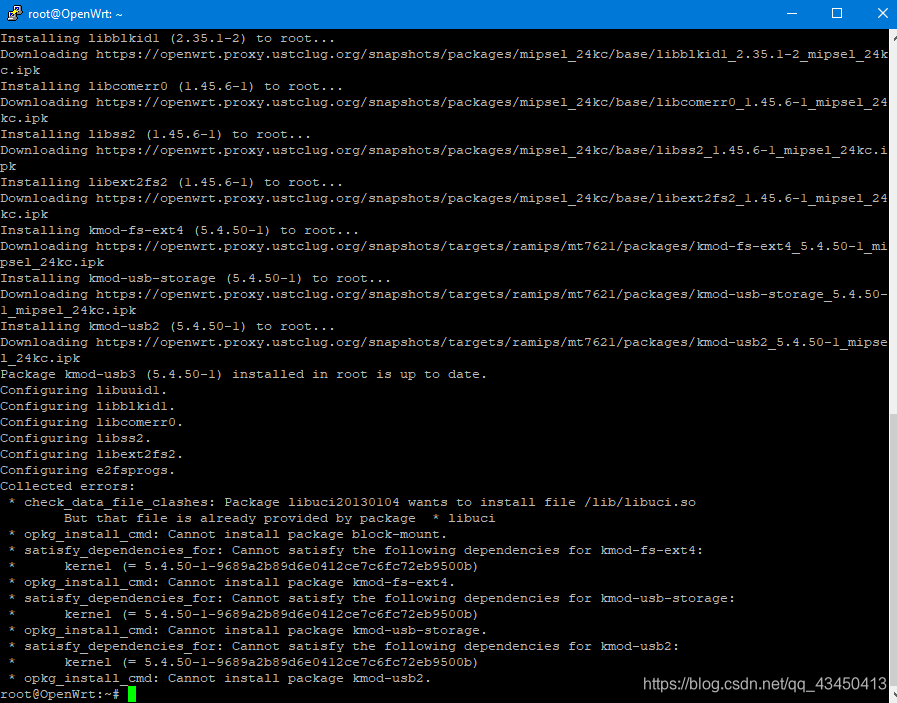
Task: Click 'Installing kmod-usb-storage (5.4.50-1)' line
Action: pos(196,279)
